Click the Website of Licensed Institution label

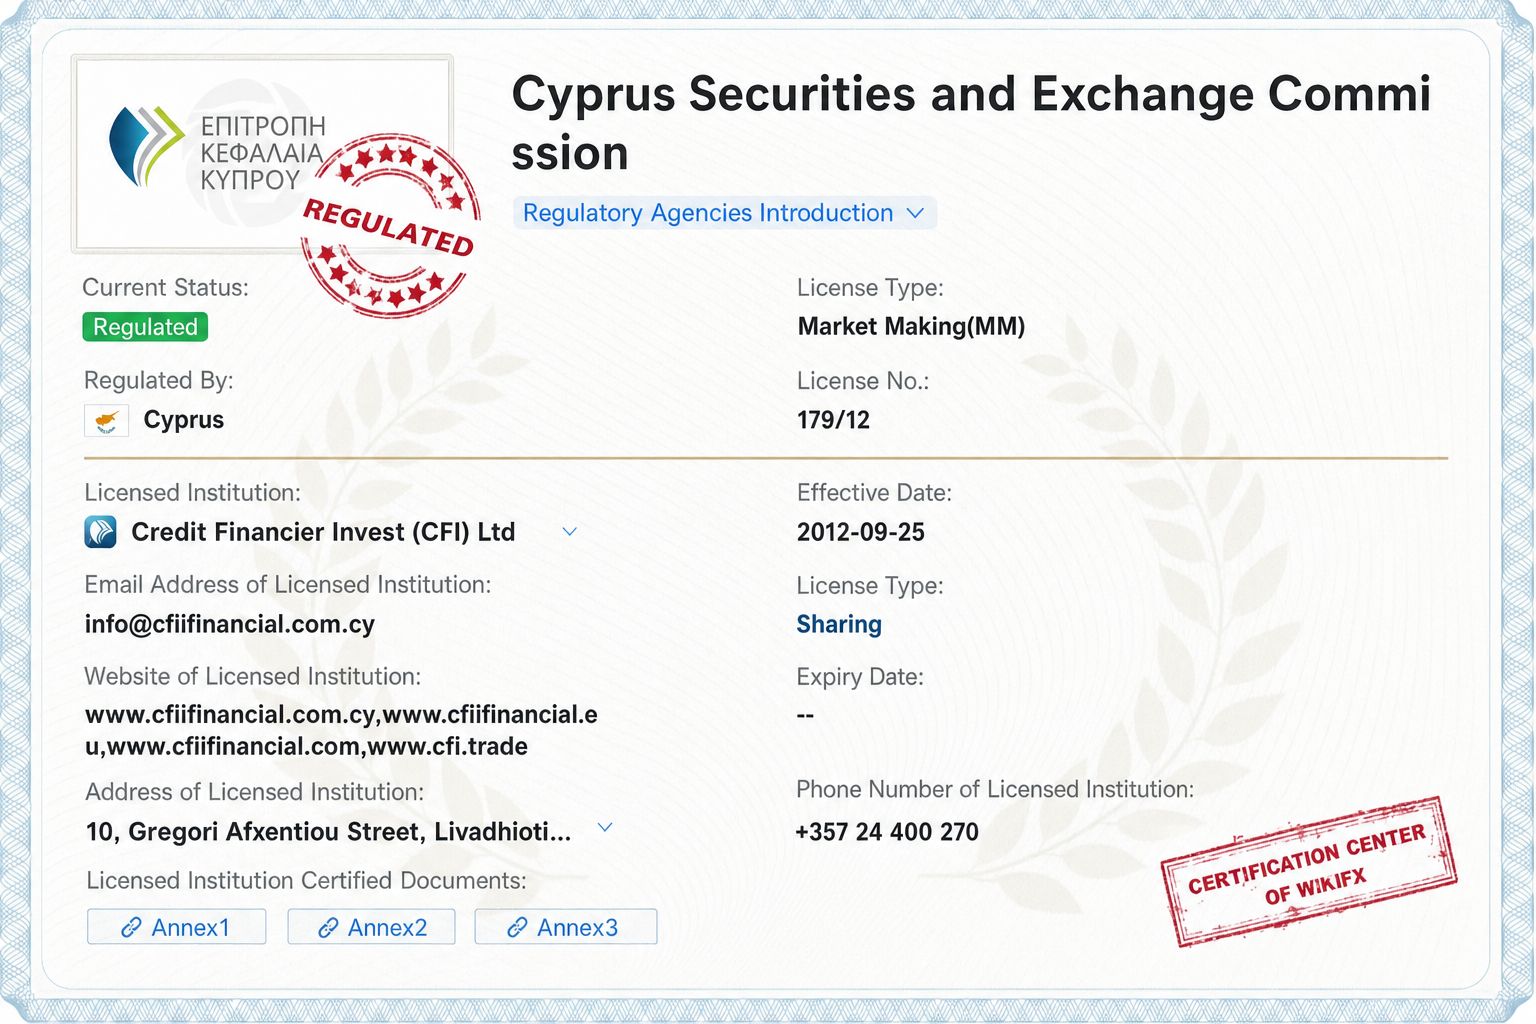coord(253,677)
